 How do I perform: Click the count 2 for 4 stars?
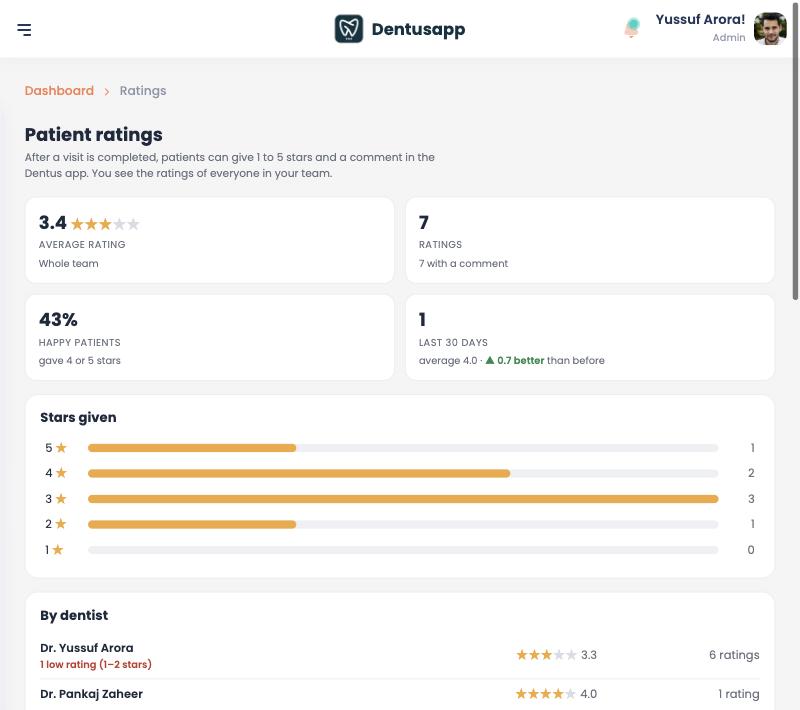click(751, 473)
